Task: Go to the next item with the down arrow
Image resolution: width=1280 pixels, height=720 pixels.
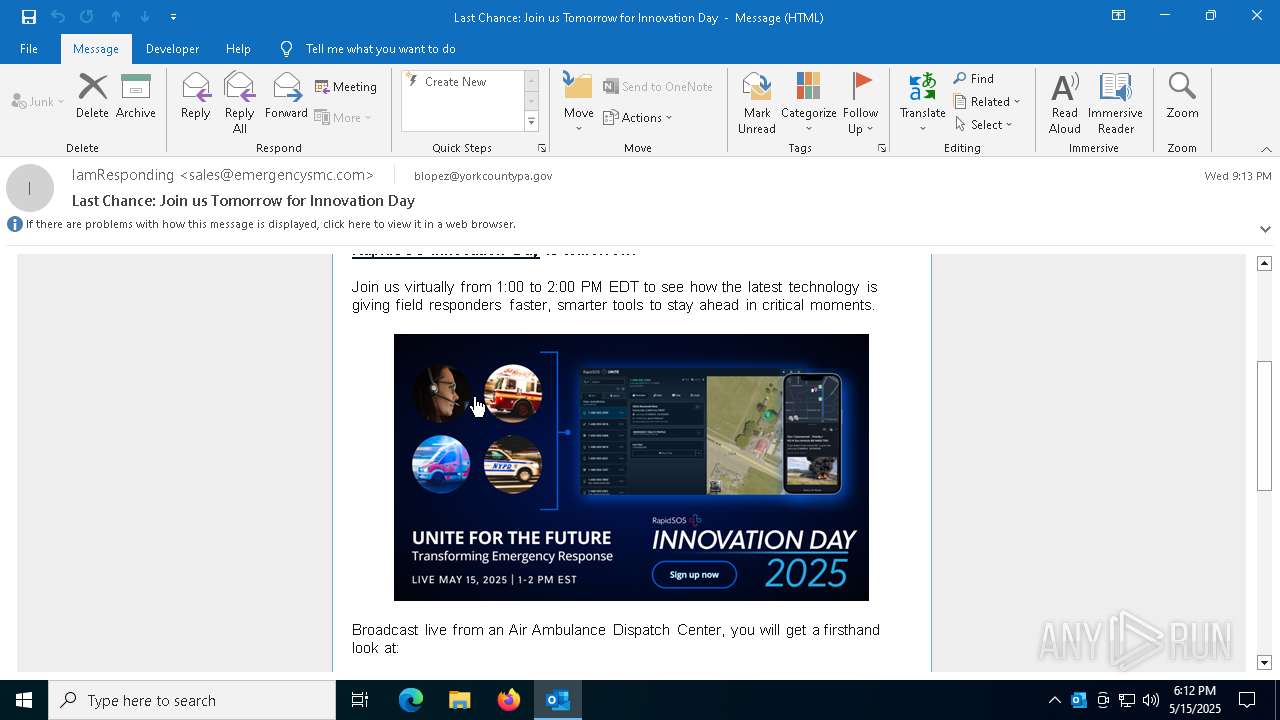Action: click(145, 17)
